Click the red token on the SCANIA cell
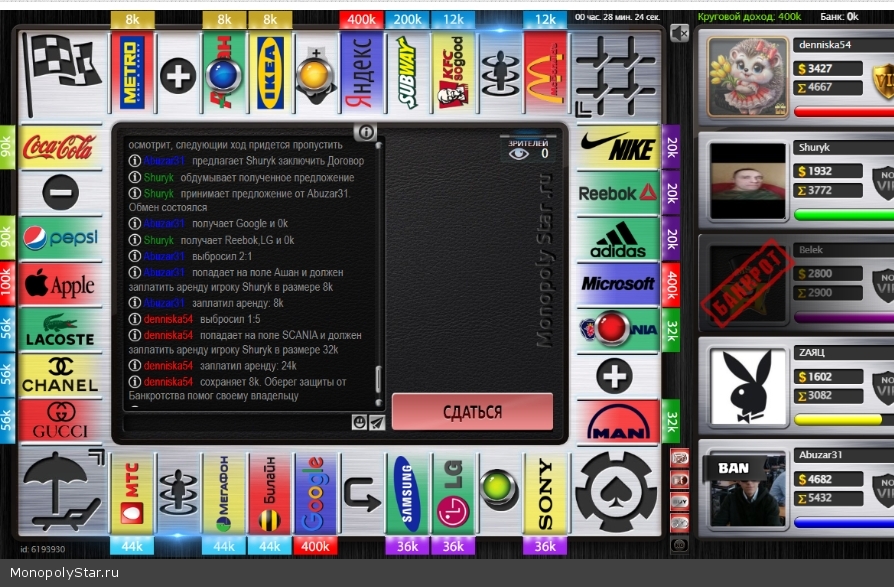Viewport: 894px width, 587px height. [x=611, y=329]
